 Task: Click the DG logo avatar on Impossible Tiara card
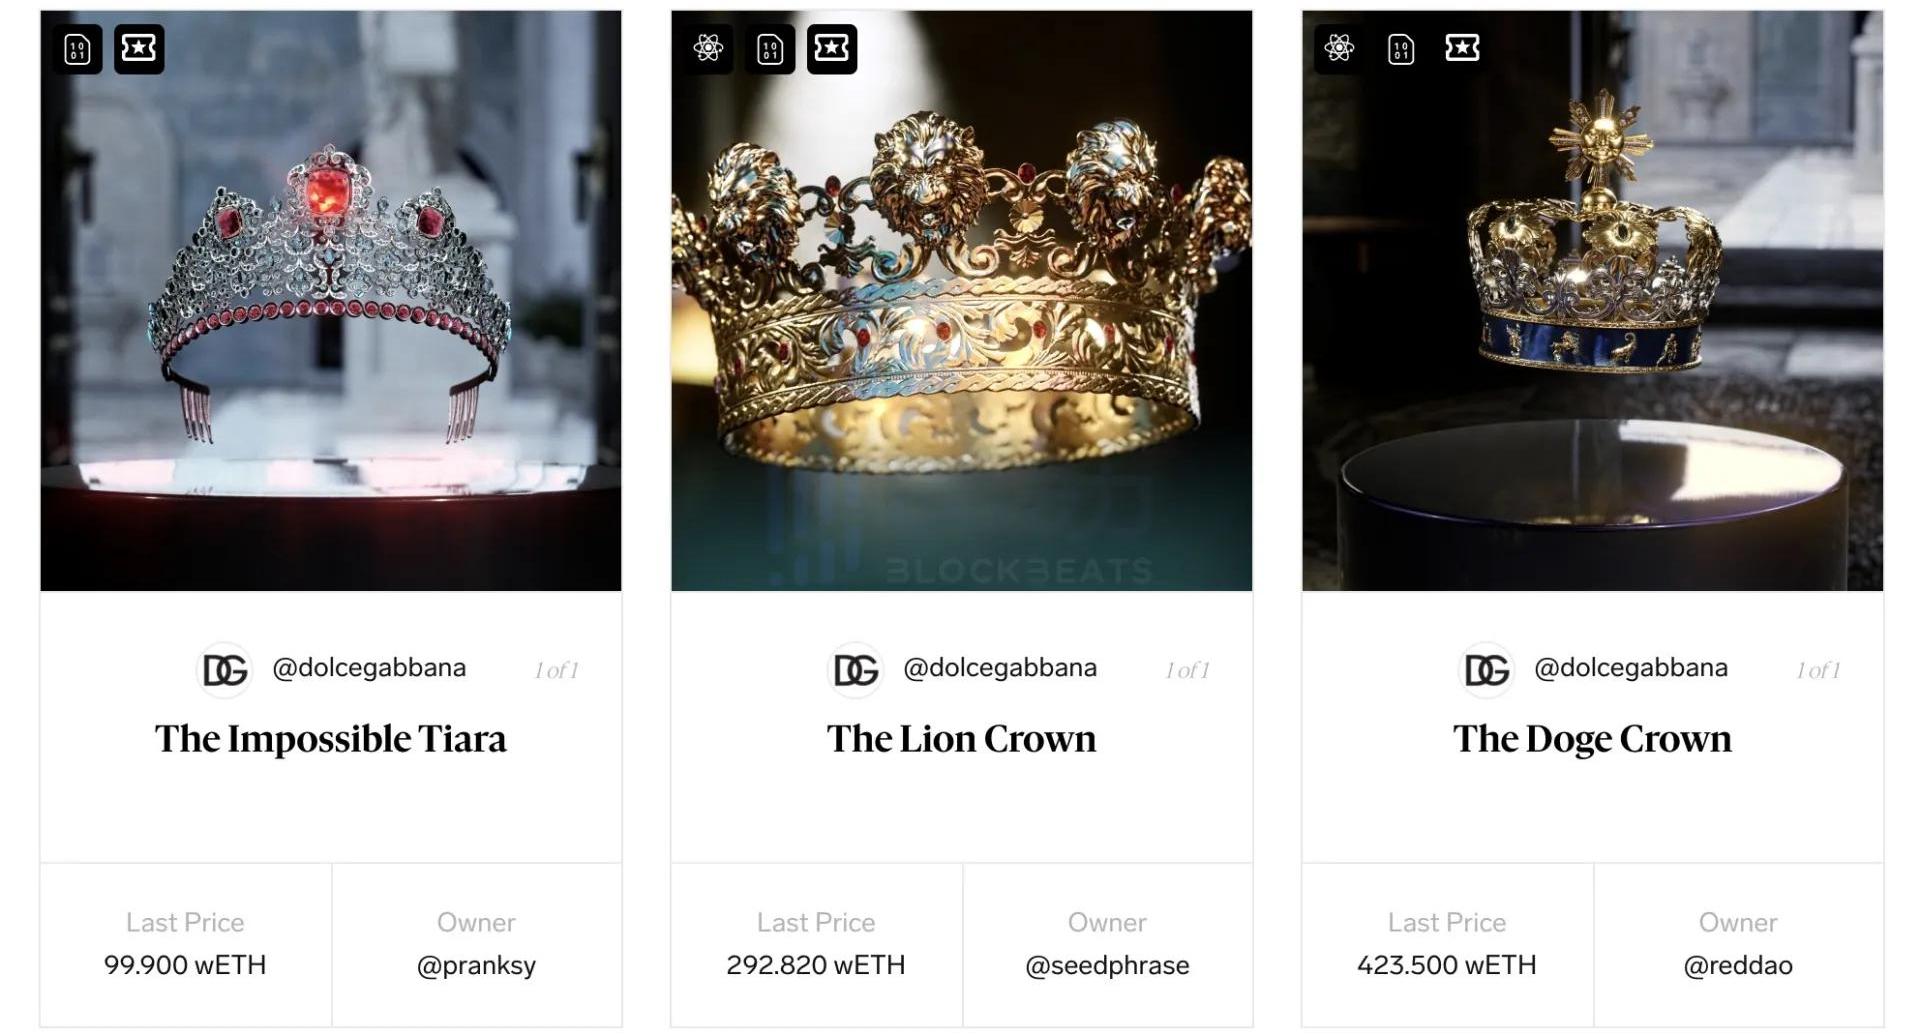coord(225,670)
